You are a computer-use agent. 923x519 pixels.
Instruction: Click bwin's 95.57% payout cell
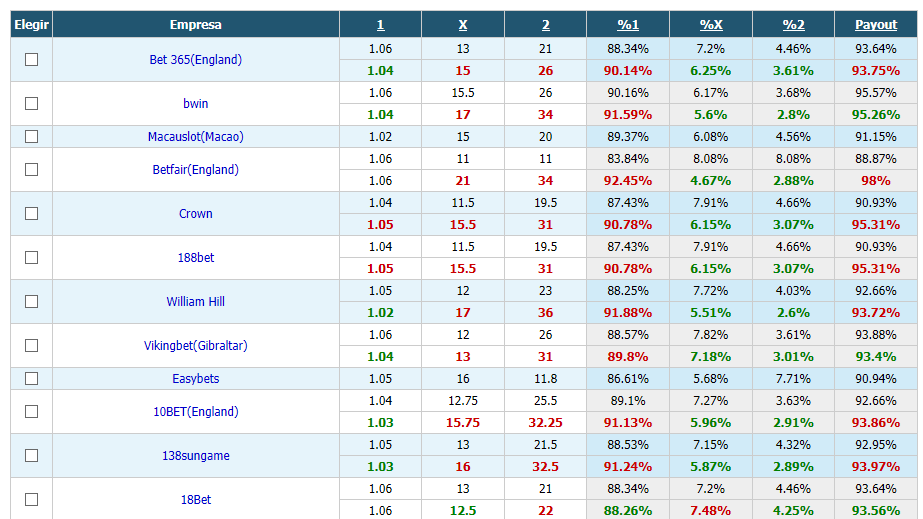coord(876,92)
